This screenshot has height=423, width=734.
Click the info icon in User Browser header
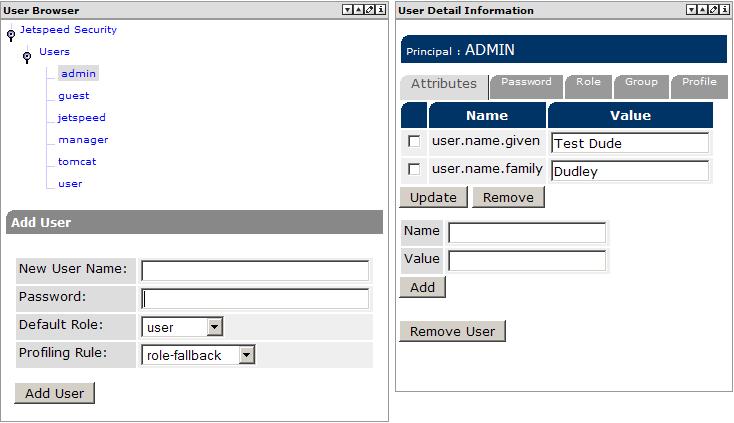coord(381,10)
